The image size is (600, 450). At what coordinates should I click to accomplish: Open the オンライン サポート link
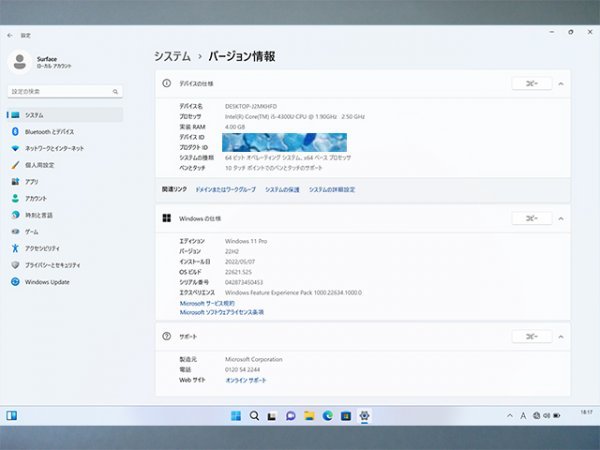click(246, 380)
